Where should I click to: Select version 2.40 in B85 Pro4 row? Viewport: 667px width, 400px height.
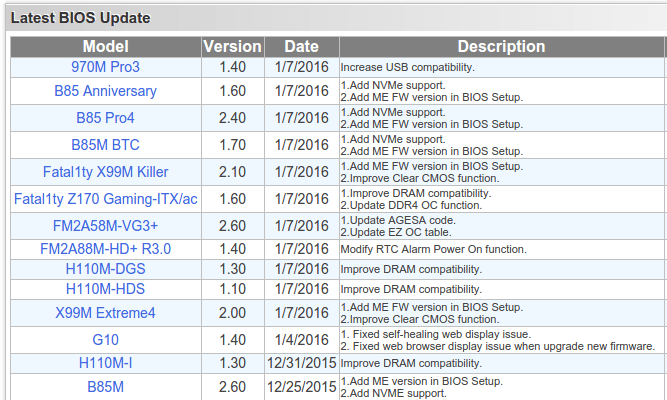[232, 118]
